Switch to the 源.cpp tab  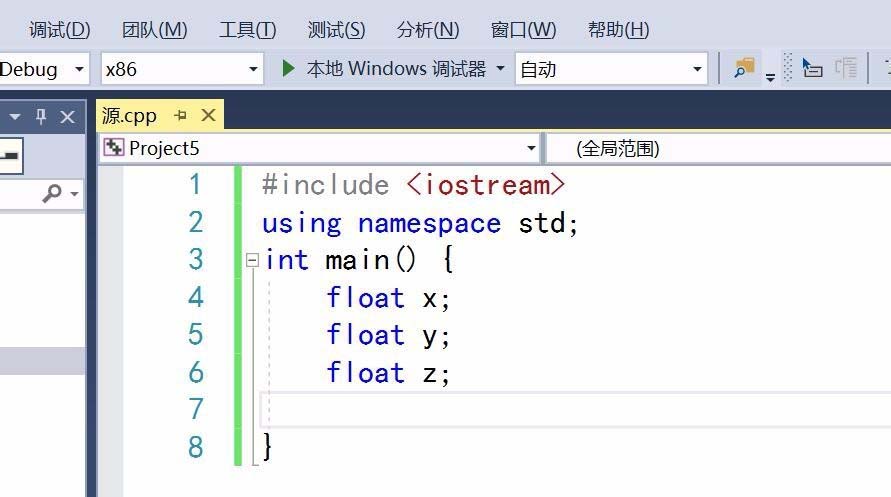[130, 116]
